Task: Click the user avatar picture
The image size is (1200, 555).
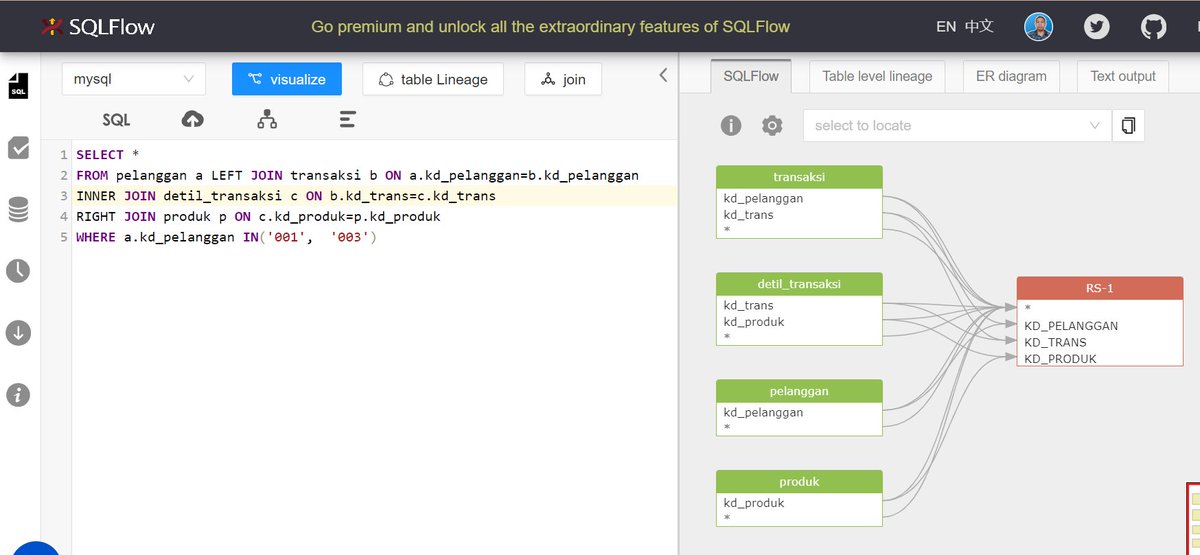Action: [x=1039, y=27]
